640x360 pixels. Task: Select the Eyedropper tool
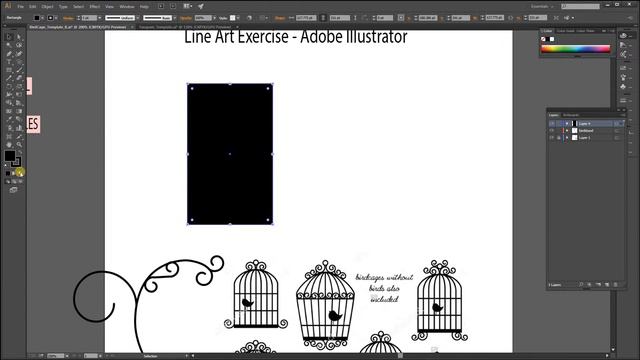point(9,120)
